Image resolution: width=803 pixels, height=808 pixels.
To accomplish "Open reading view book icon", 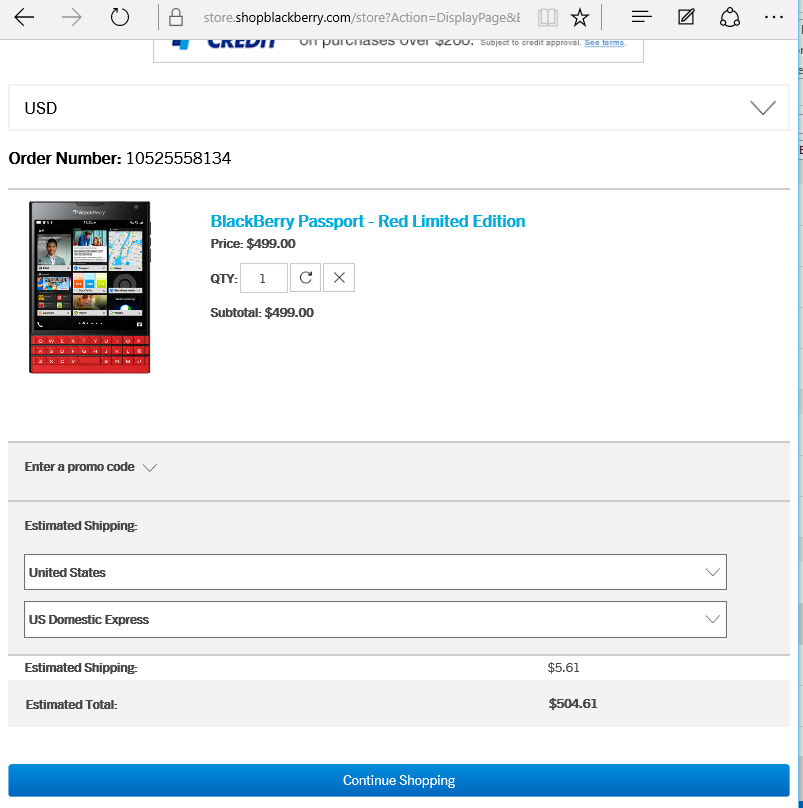I will (x=547, y=17).
